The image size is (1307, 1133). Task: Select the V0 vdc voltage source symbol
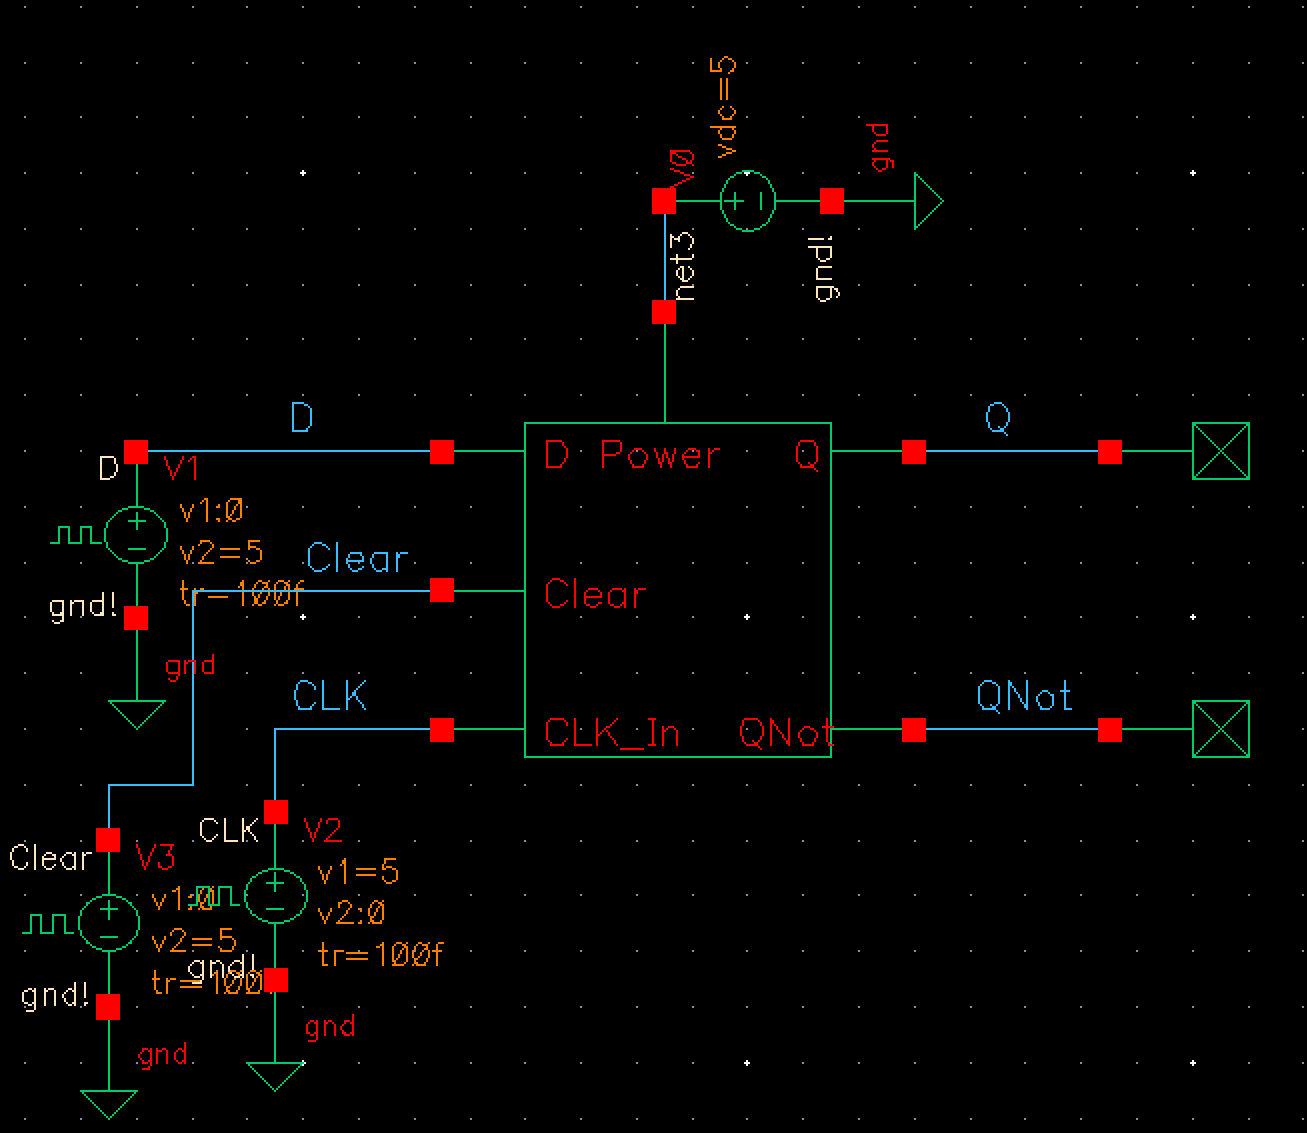click(747, 201)
